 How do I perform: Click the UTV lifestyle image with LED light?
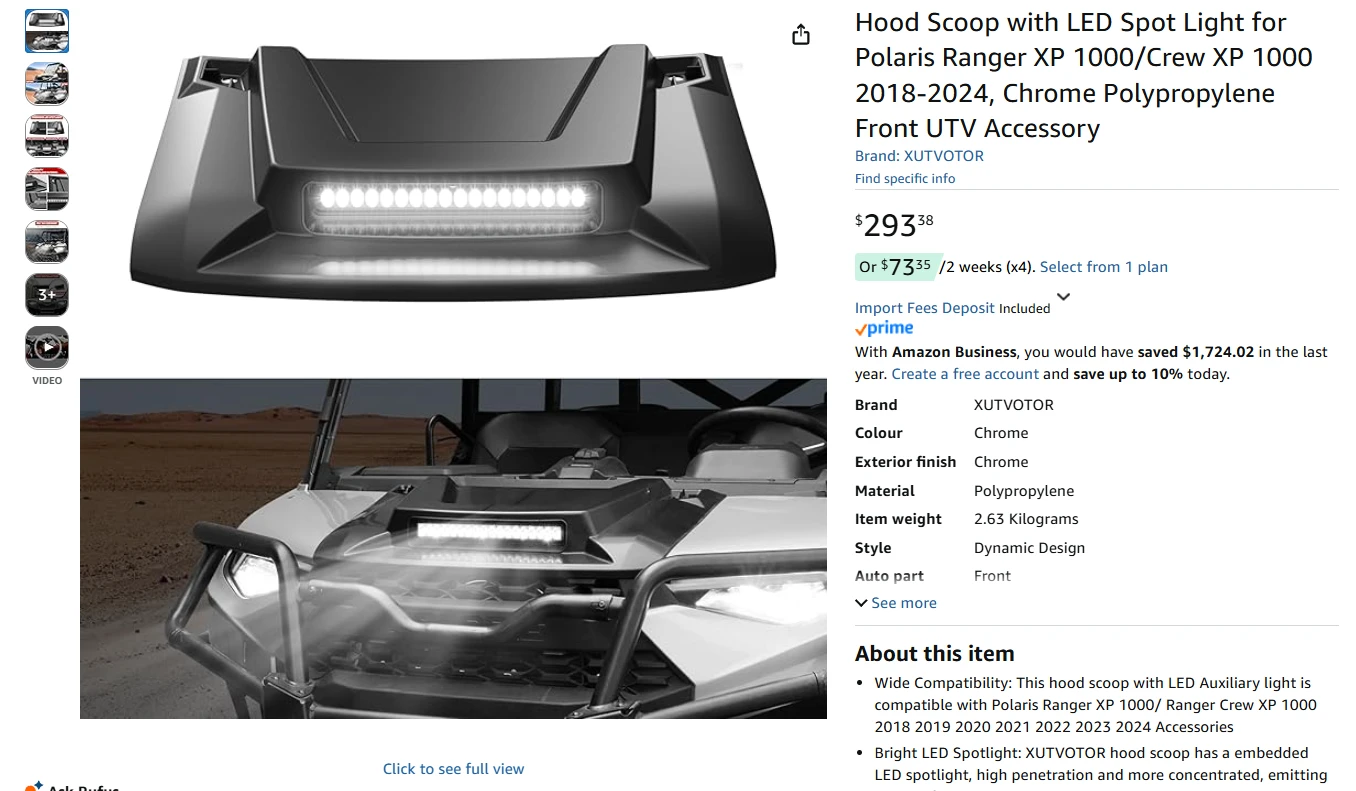[453, 548]
